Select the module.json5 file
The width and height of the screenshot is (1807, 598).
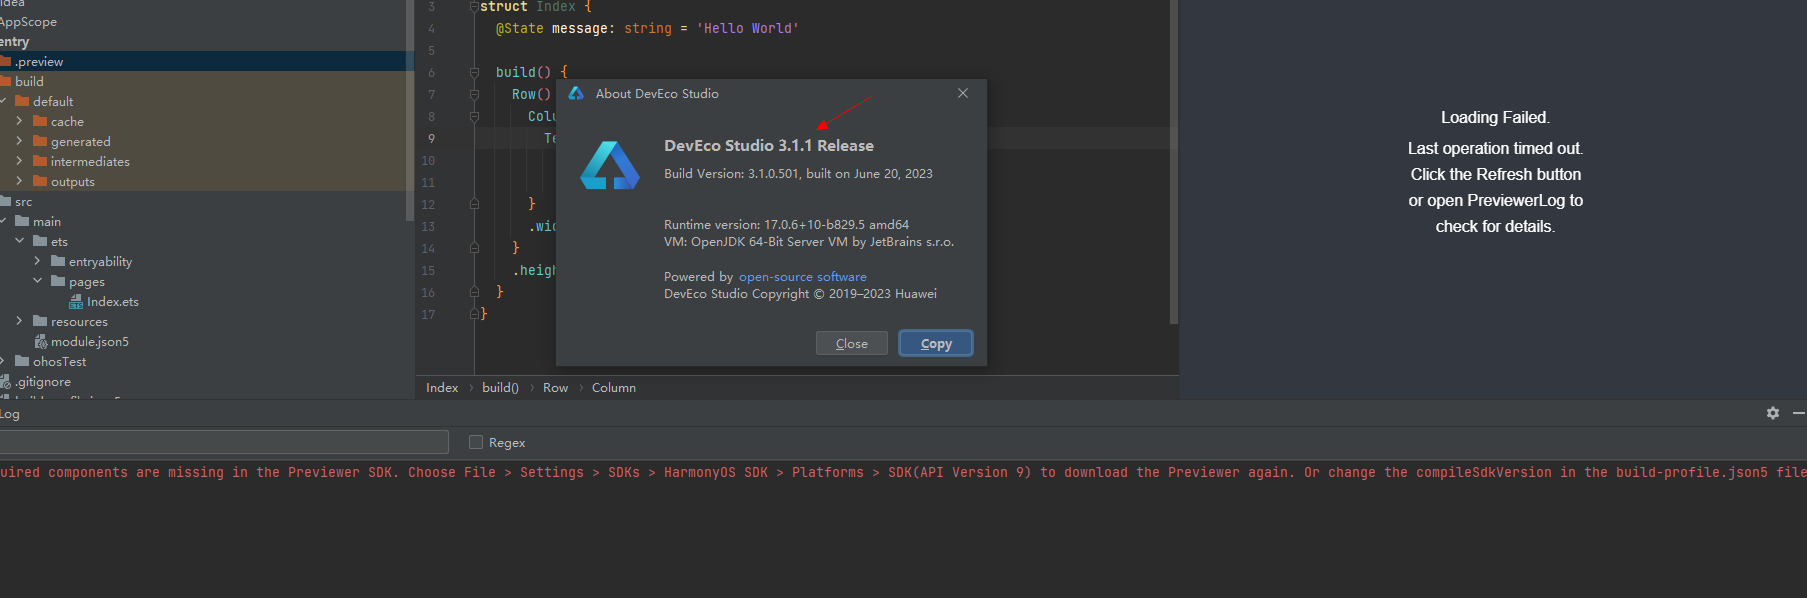tap(89, 341)
